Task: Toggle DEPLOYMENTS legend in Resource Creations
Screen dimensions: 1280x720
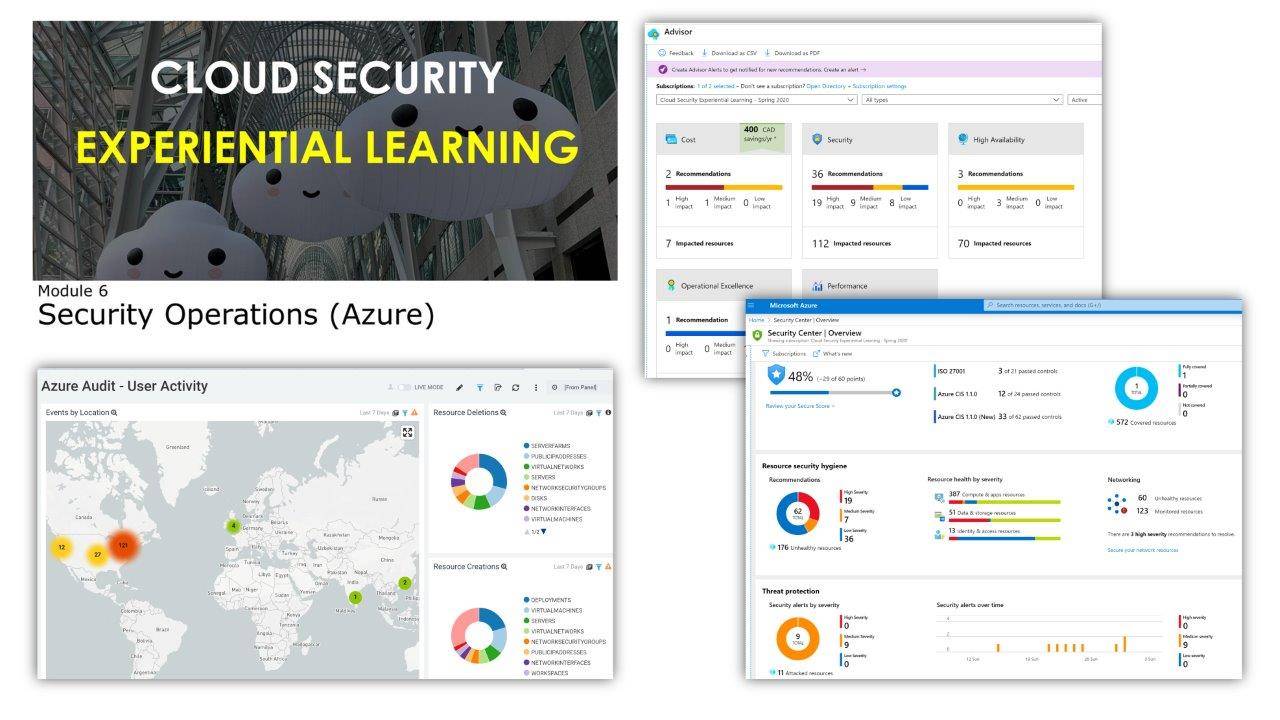Action: (x=546, y=600)
